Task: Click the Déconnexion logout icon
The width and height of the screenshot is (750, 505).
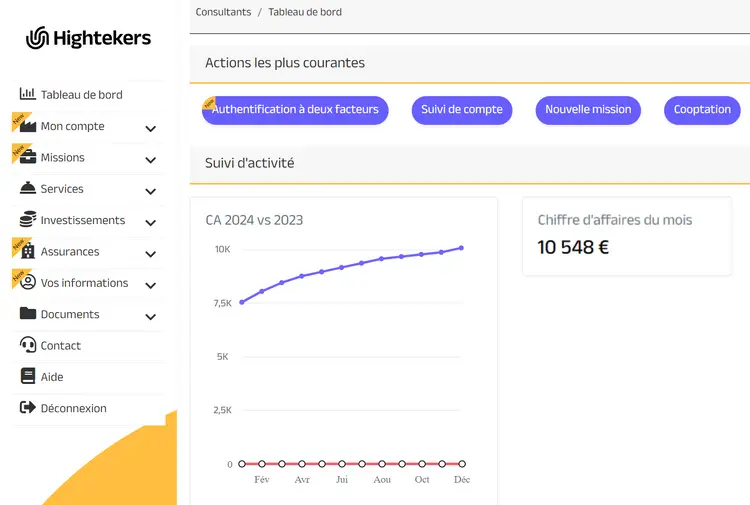Action: (x=28, y=408)
